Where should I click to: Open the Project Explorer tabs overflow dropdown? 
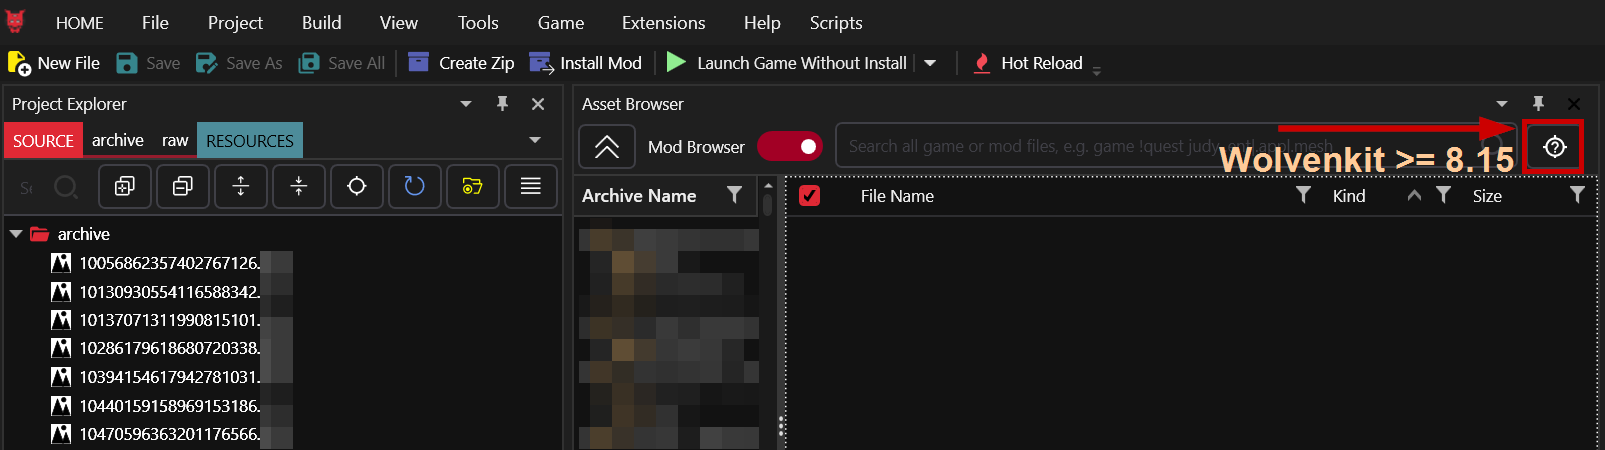(x=535, y=141)
